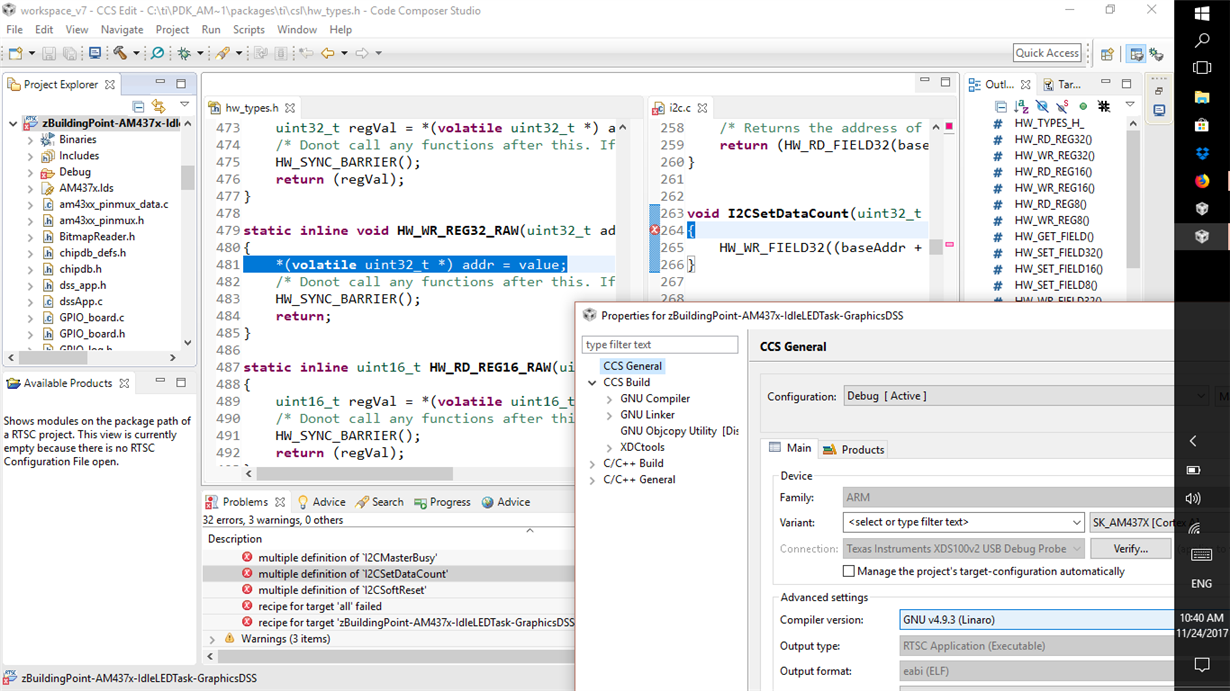Toggle hide fields in Outline
The height and width of the screenshot is (691, 1230).
tap(1042, 105)
